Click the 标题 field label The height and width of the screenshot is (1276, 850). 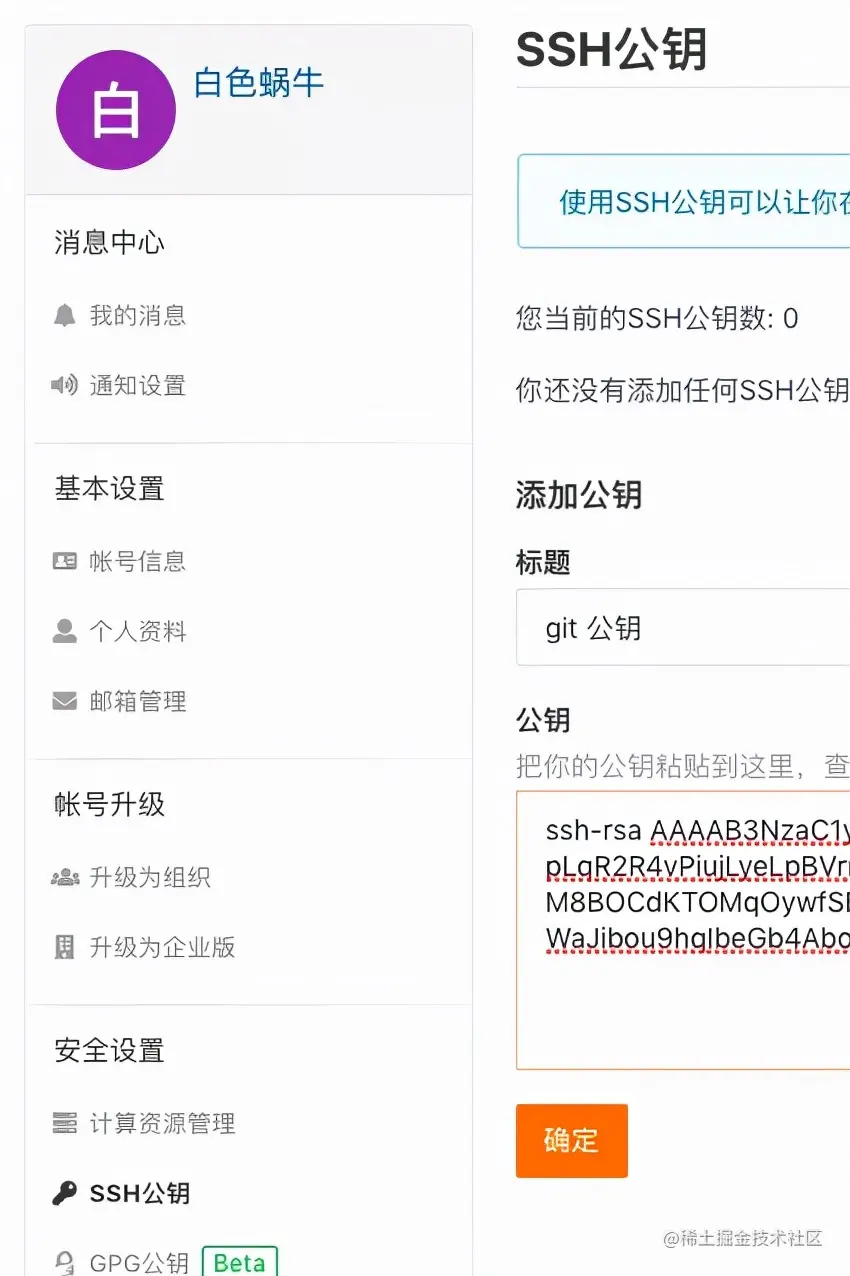click(543, 562)
